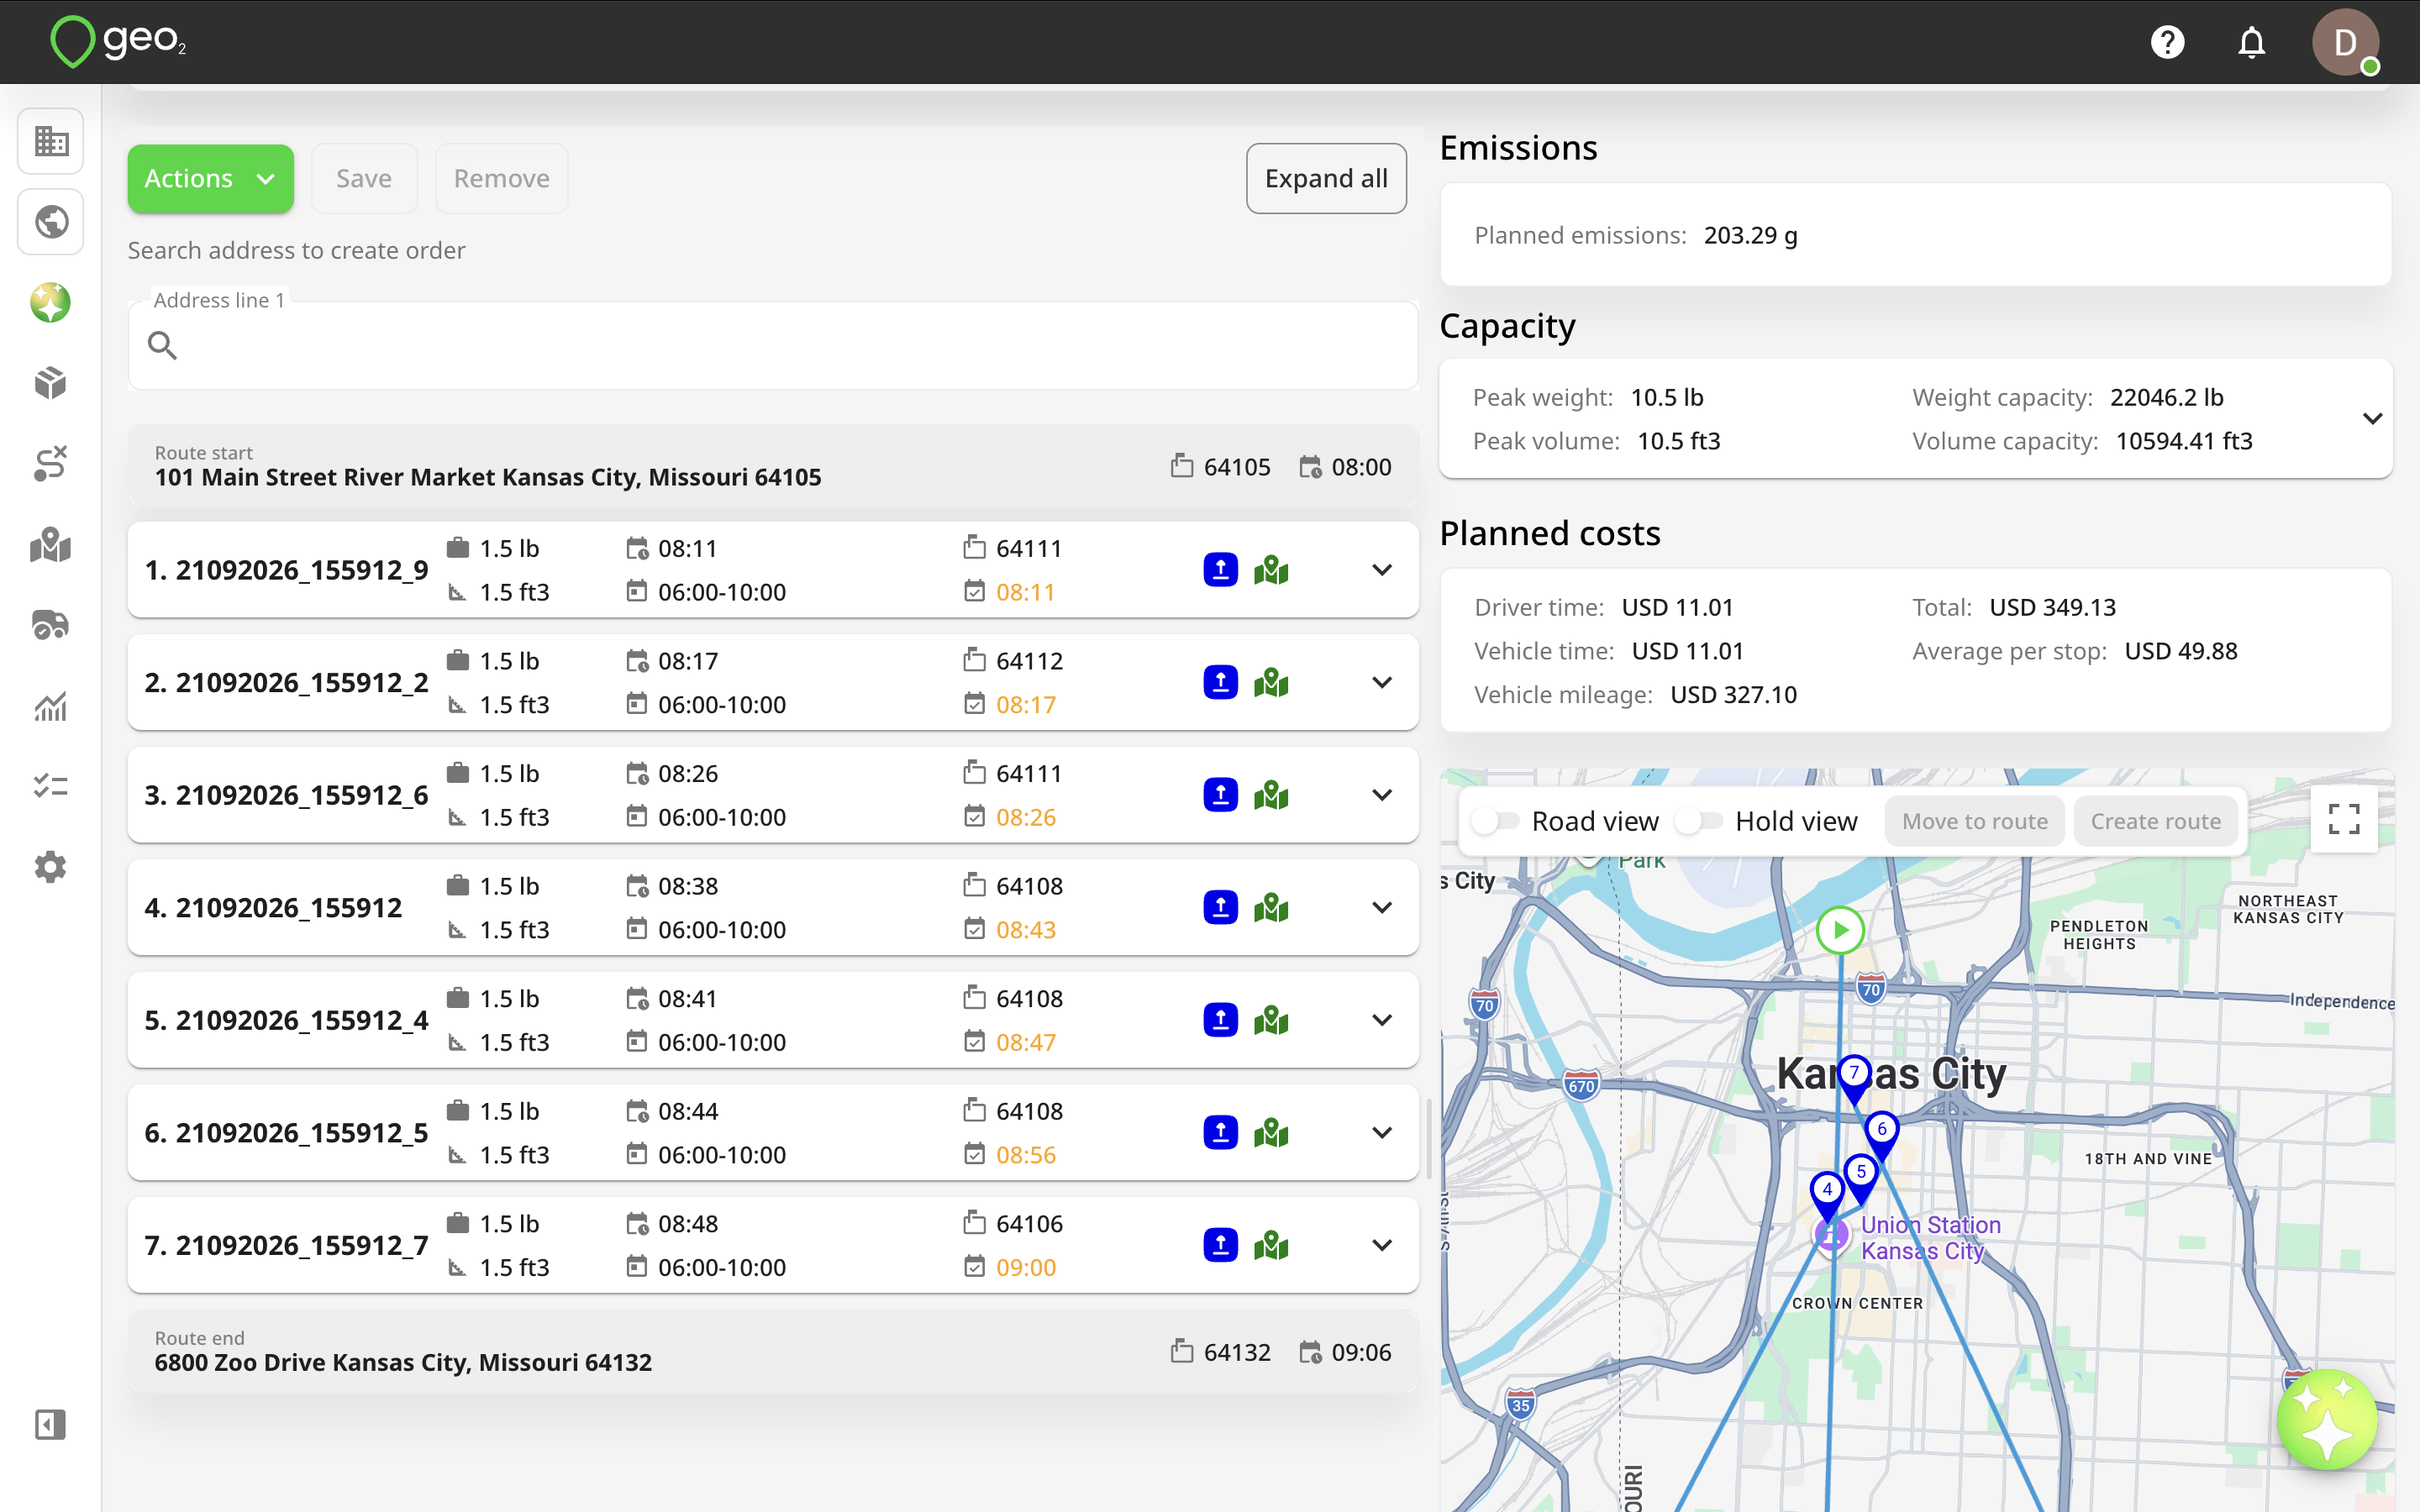The image size is (2420, 1512).
Task: Click blue upload icon for order 21092026_155912_2
Action: tap(1220, 683)
